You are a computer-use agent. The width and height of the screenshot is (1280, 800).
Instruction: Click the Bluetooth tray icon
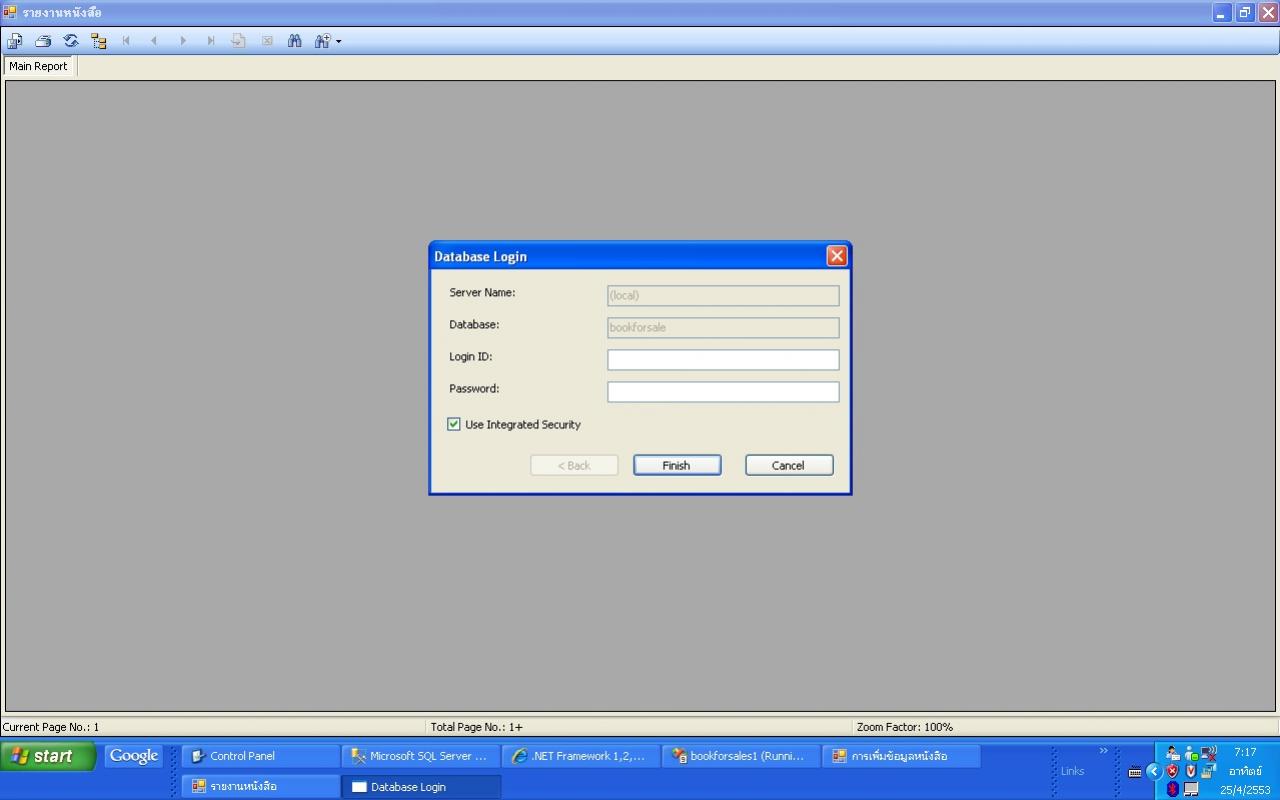pos(1172,789)
